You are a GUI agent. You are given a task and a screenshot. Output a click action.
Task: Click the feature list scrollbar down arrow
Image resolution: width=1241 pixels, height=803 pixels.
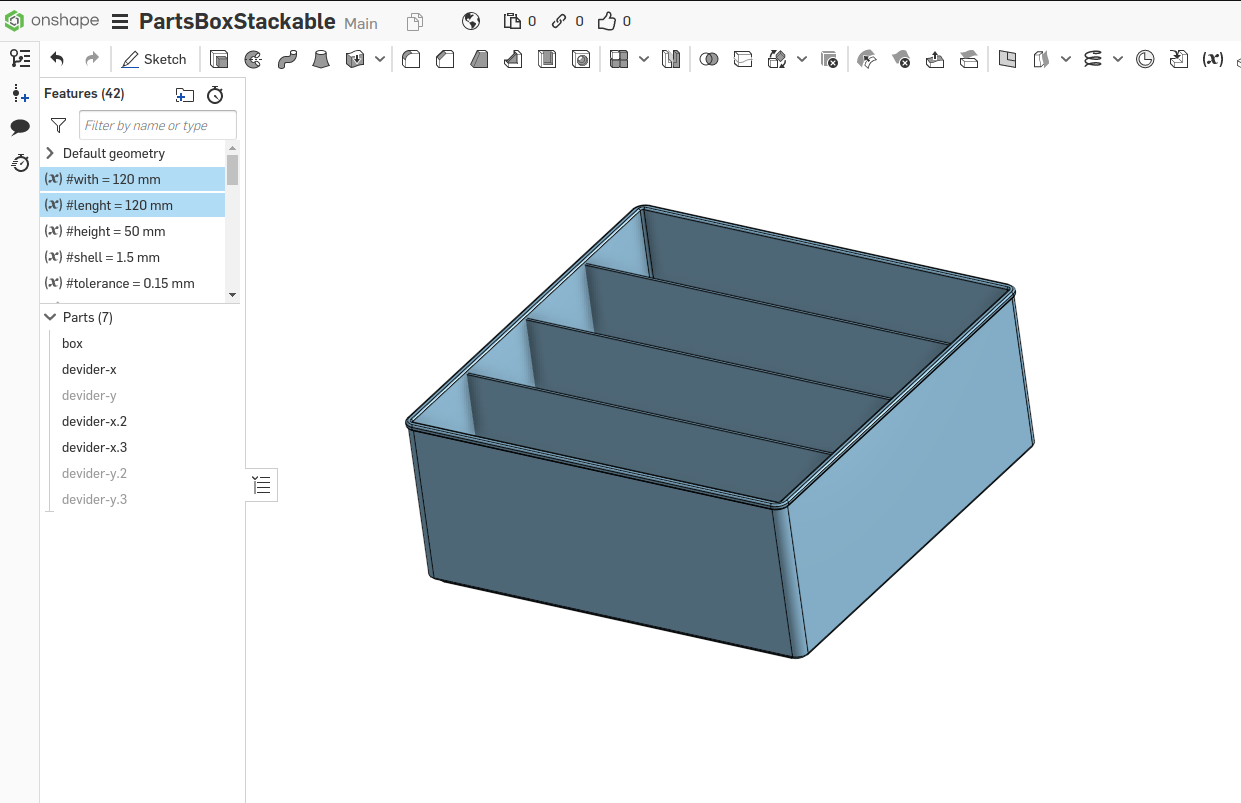(x=232, y=295)
